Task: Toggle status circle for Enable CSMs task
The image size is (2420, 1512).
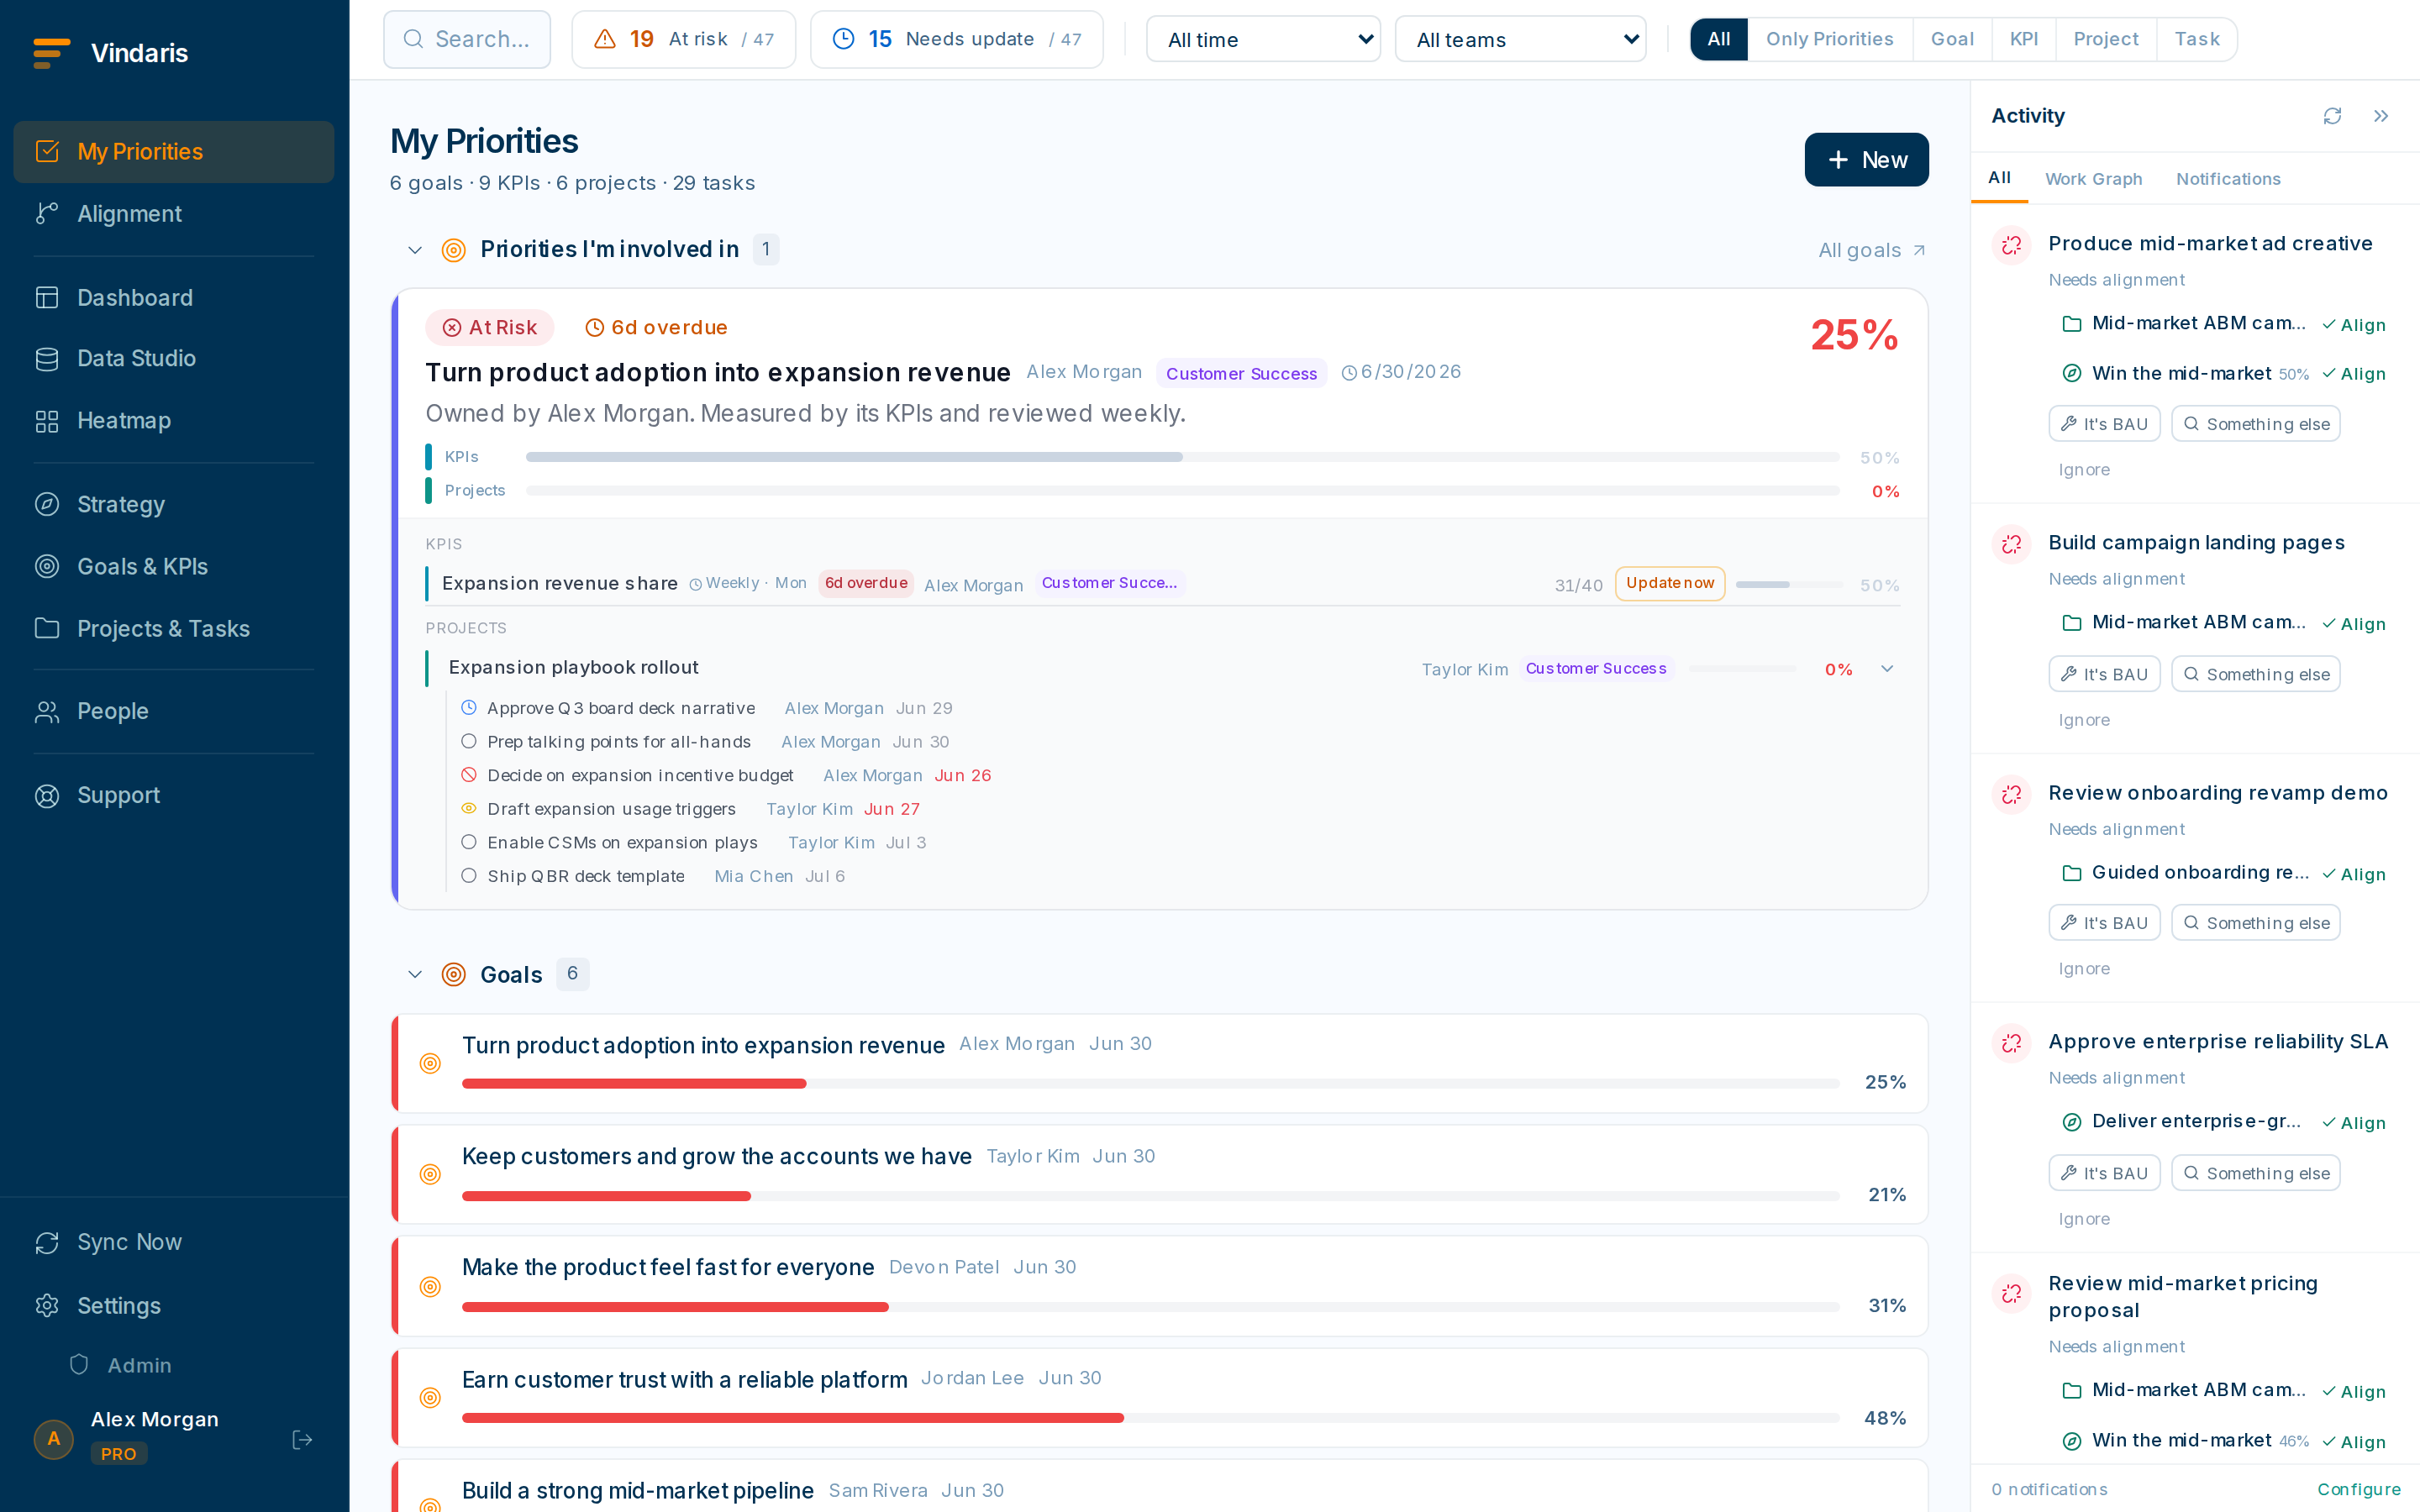Action: click(468, 842)
